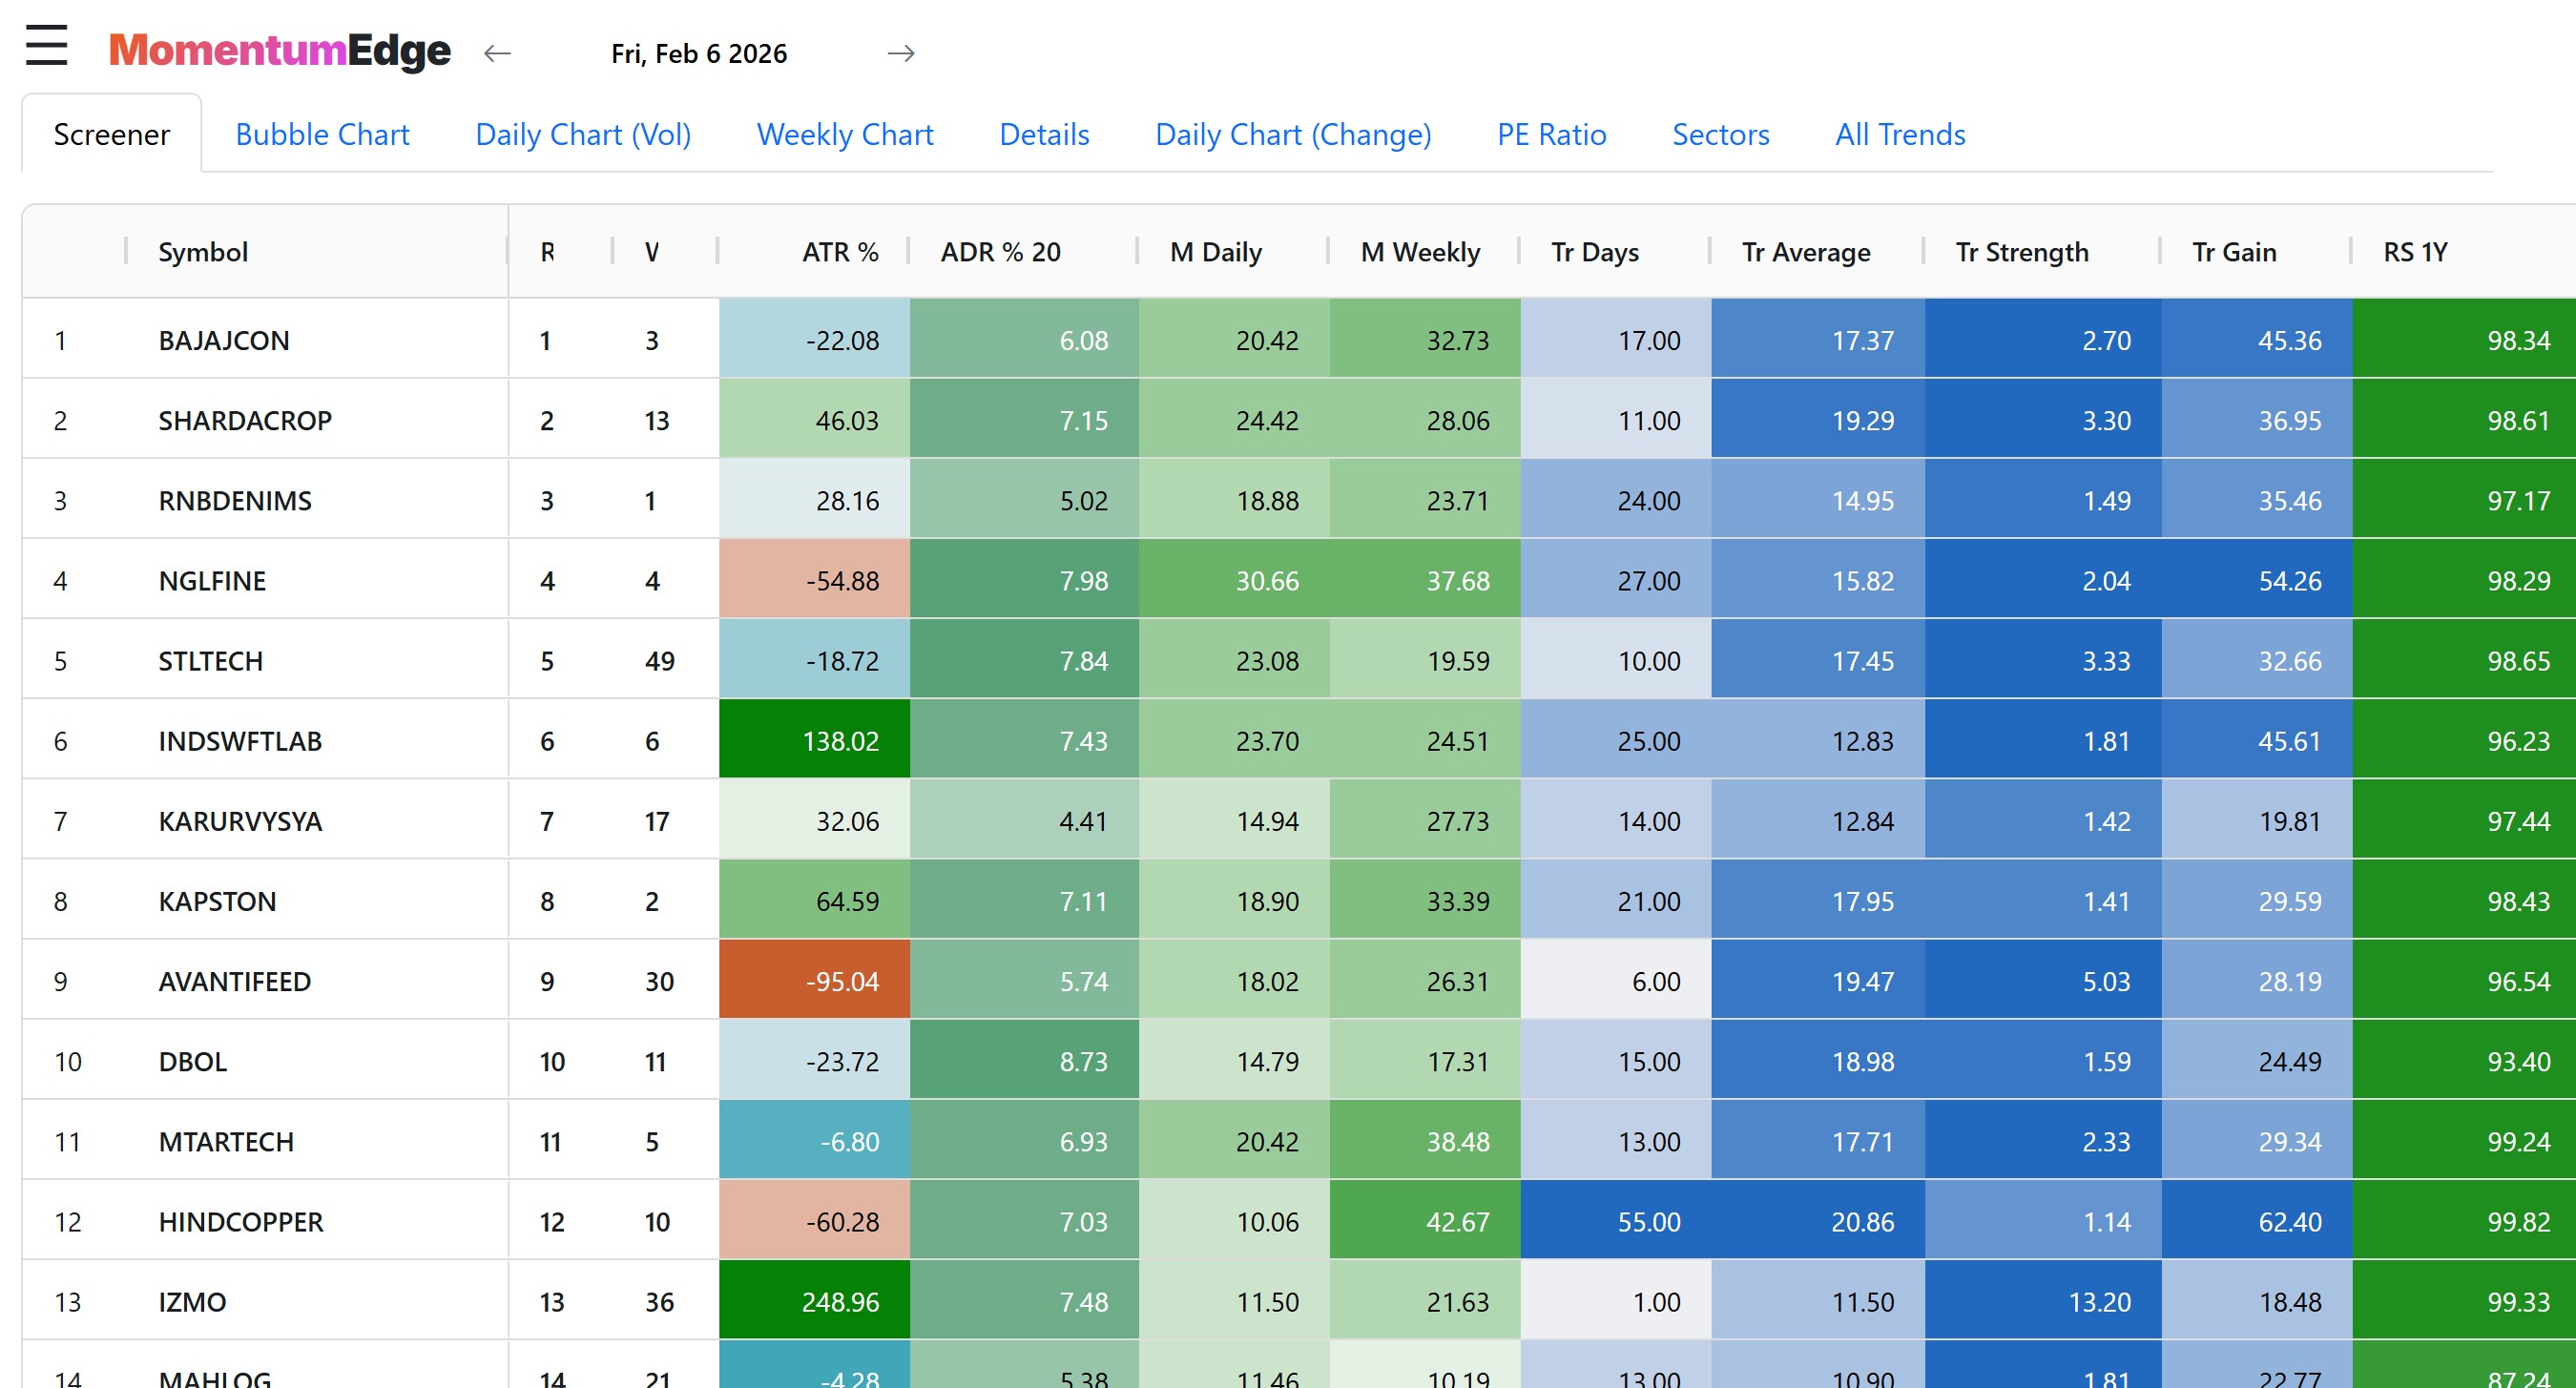Image resolution: width=2576 pixels, height=1388 pixels.
Task: Open the Weekly Chart view
Action: tap(844, 134)
